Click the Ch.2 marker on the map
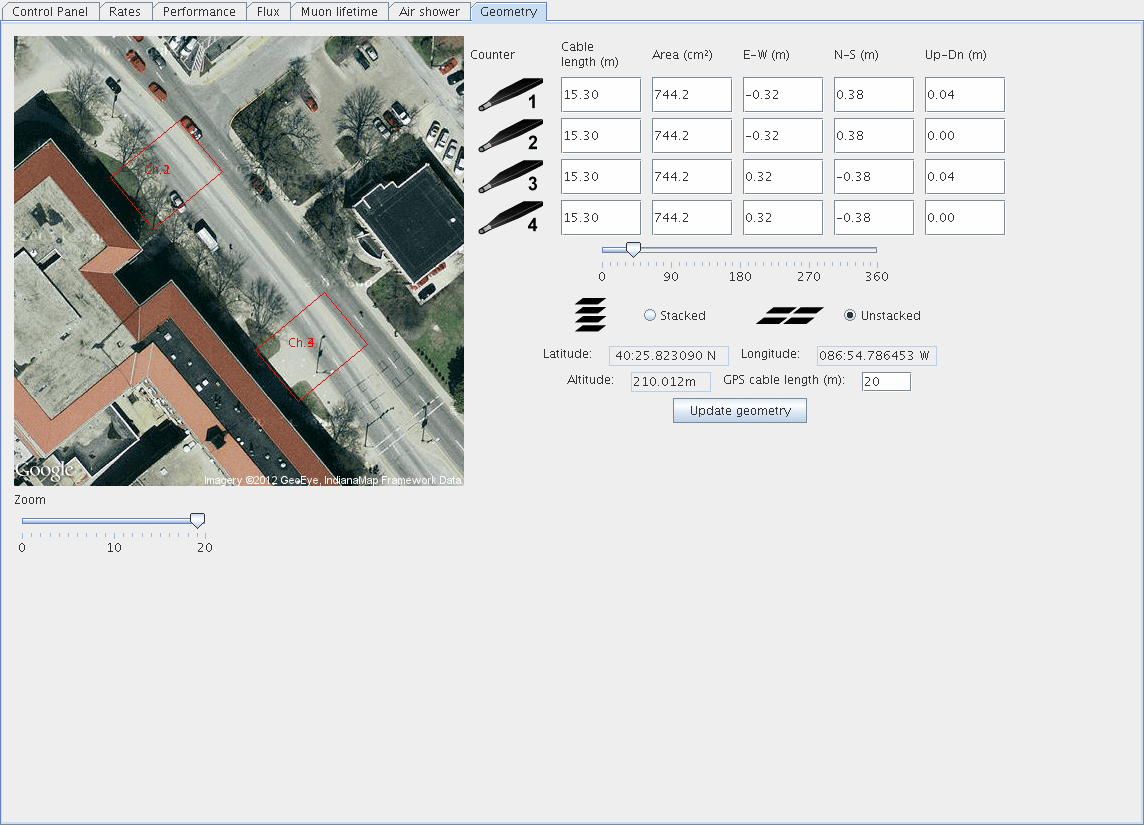 pos(157,170)
